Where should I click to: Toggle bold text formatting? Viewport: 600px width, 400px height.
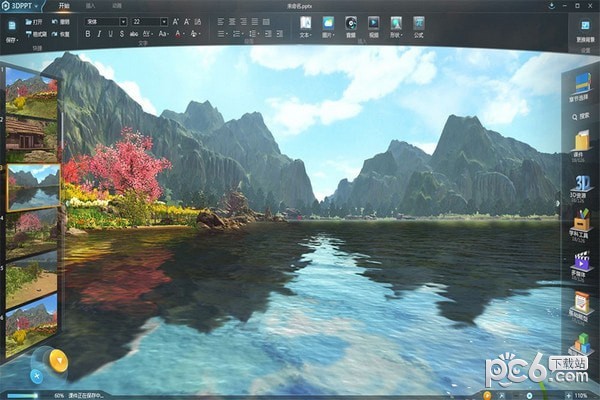click(x=88, y=33)
